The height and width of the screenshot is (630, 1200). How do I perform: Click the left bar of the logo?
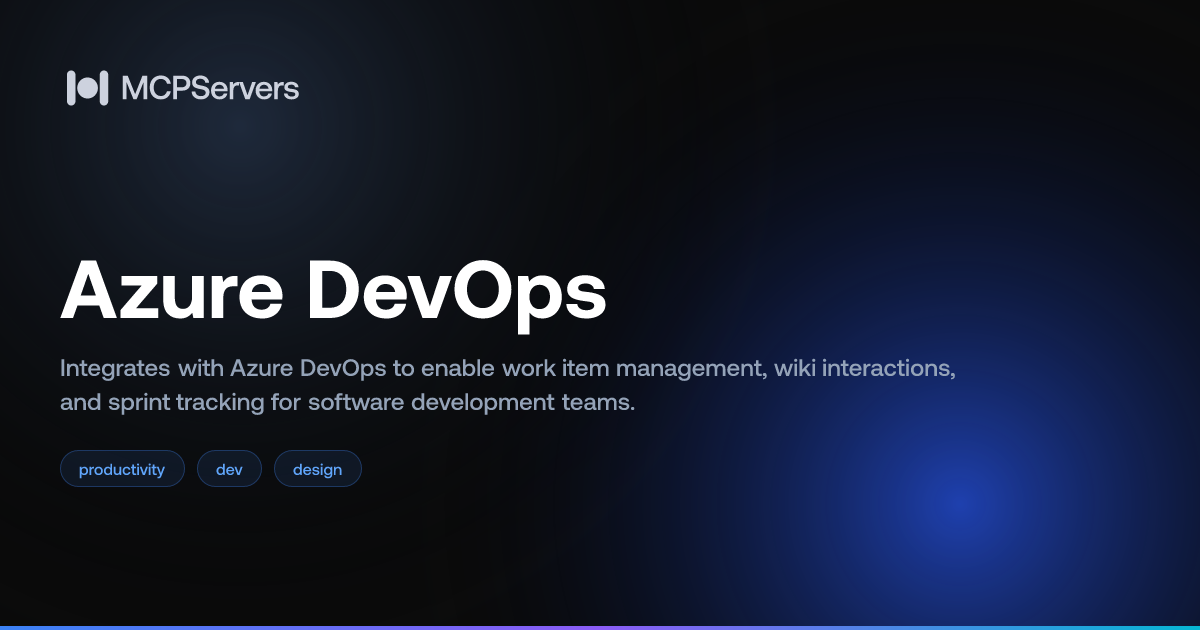71,88
